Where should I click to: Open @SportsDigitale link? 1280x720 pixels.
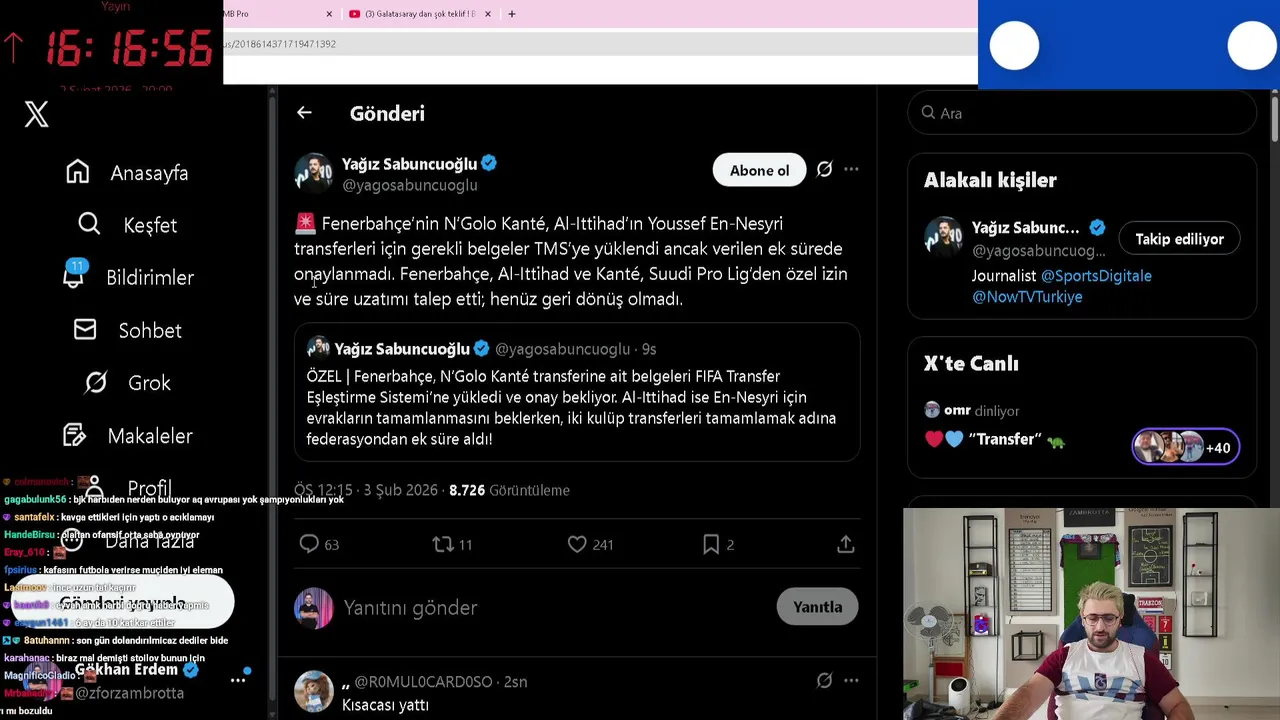coord(1096,275)
